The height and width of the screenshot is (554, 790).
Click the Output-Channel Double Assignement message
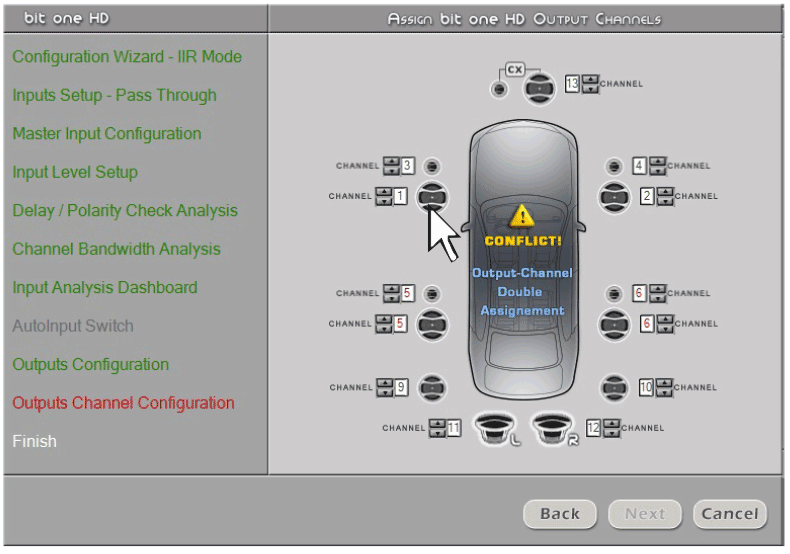point(522,292)
